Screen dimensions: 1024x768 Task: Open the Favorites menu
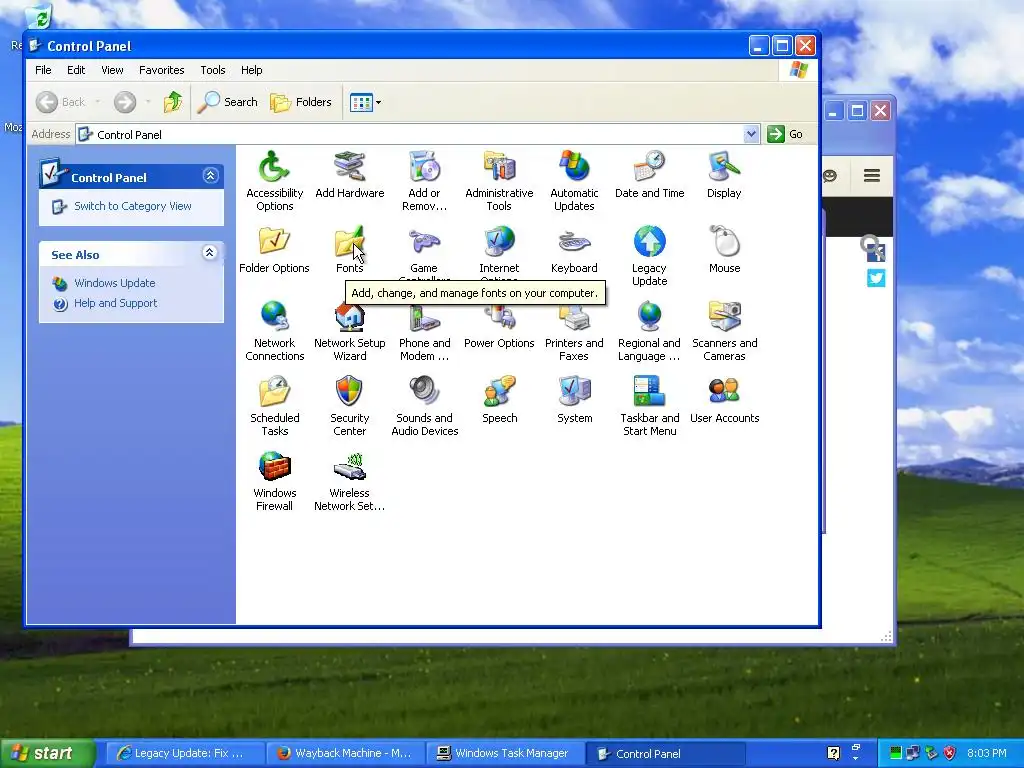click(x=161, y=70)
